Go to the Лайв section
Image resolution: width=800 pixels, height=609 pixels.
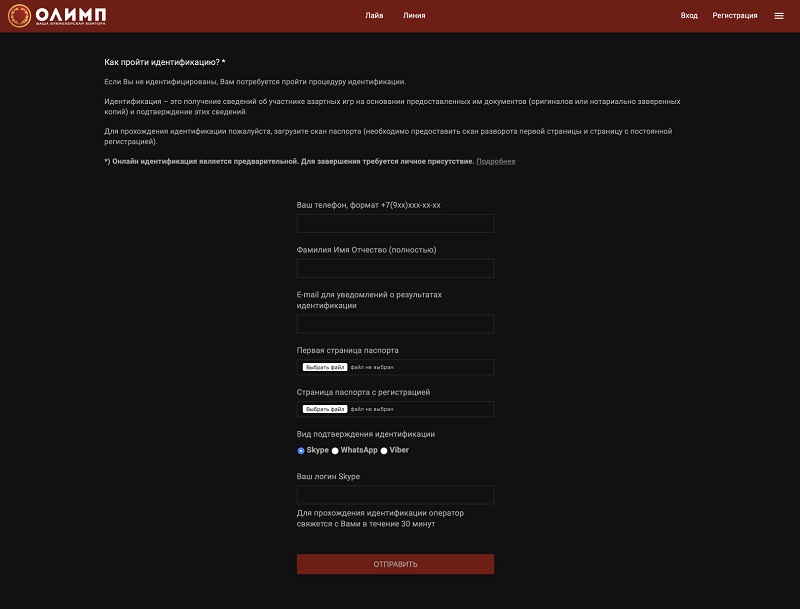point(374,16)
